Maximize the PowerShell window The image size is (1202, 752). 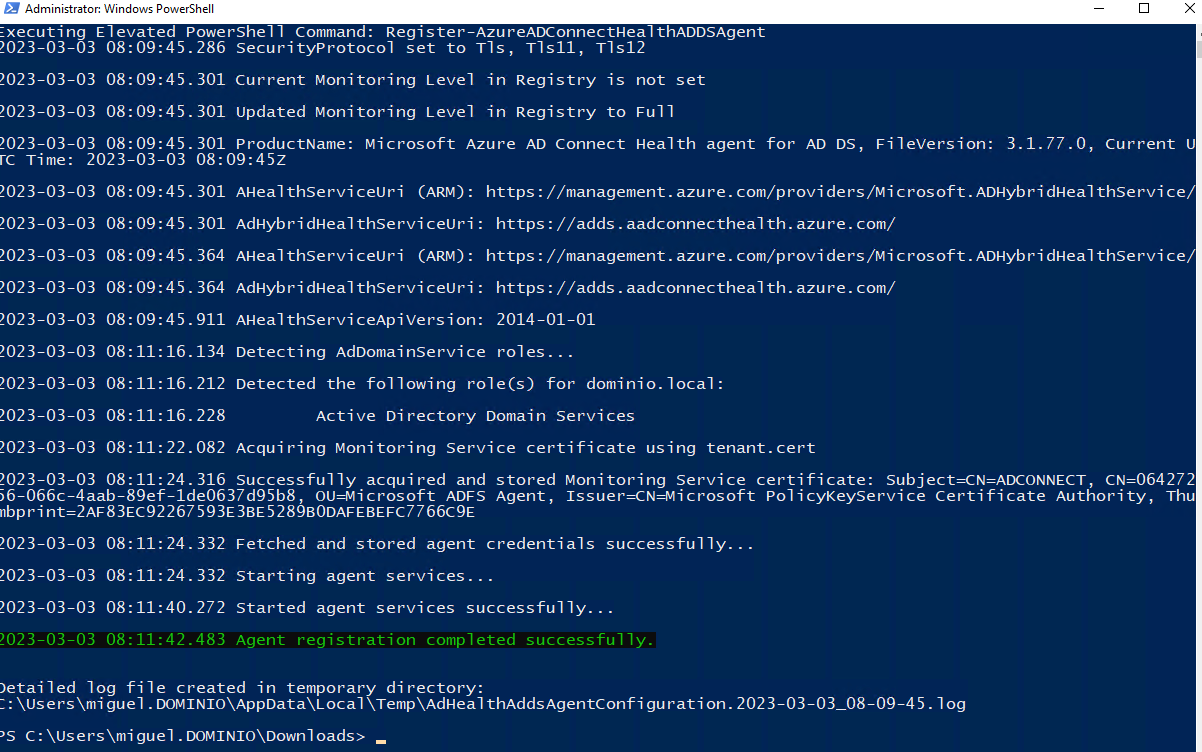(x=1144, y=9)
